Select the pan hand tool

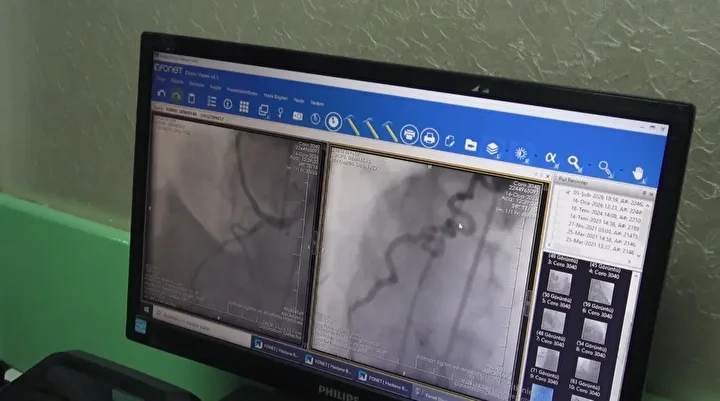click(x=639, y=173)
